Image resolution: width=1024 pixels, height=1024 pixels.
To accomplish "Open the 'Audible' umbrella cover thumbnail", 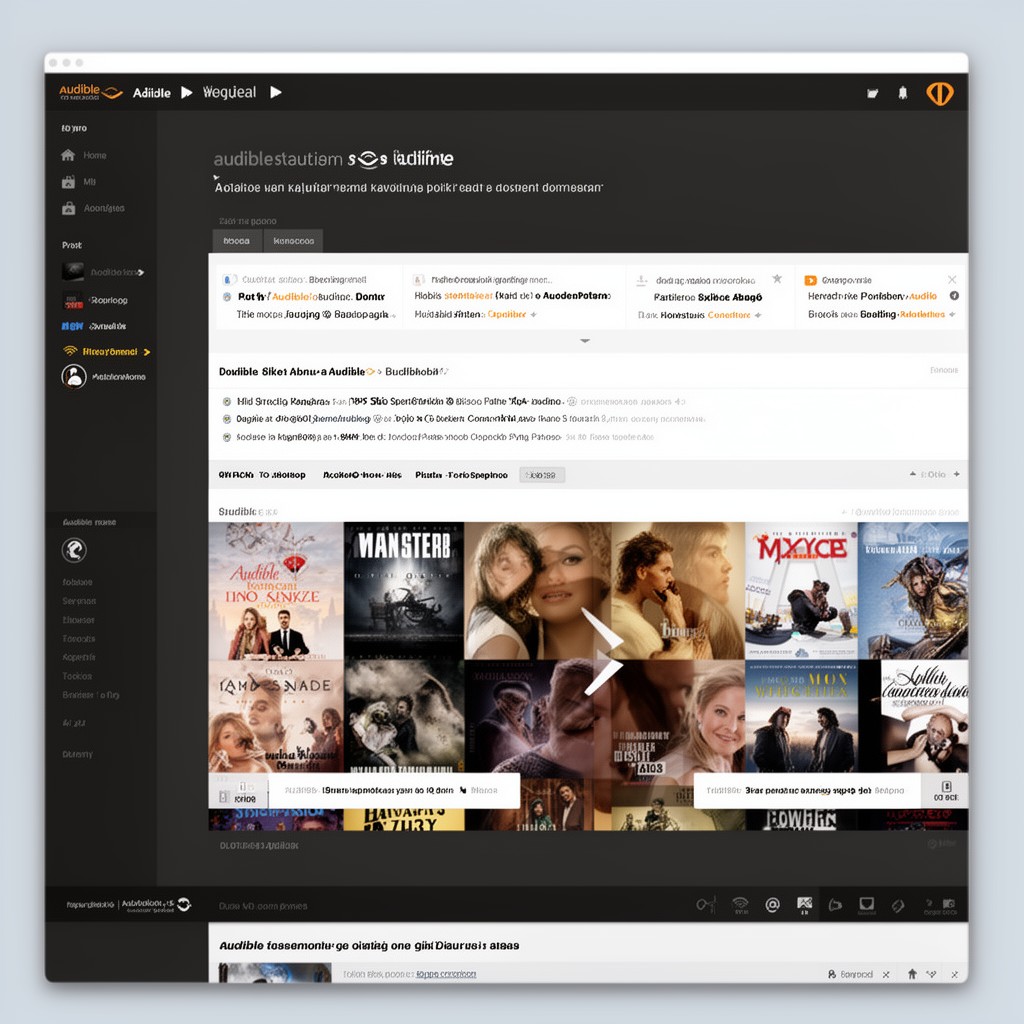I will [x=276, y=590].
